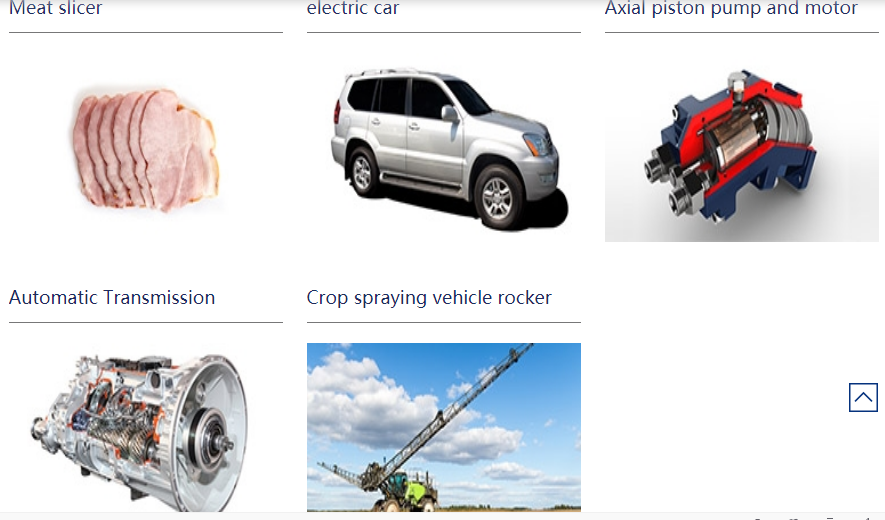Viewport: 885px width, 520px height.
Task: Click the divider line under Automatic Transmission
Action: 146,322
